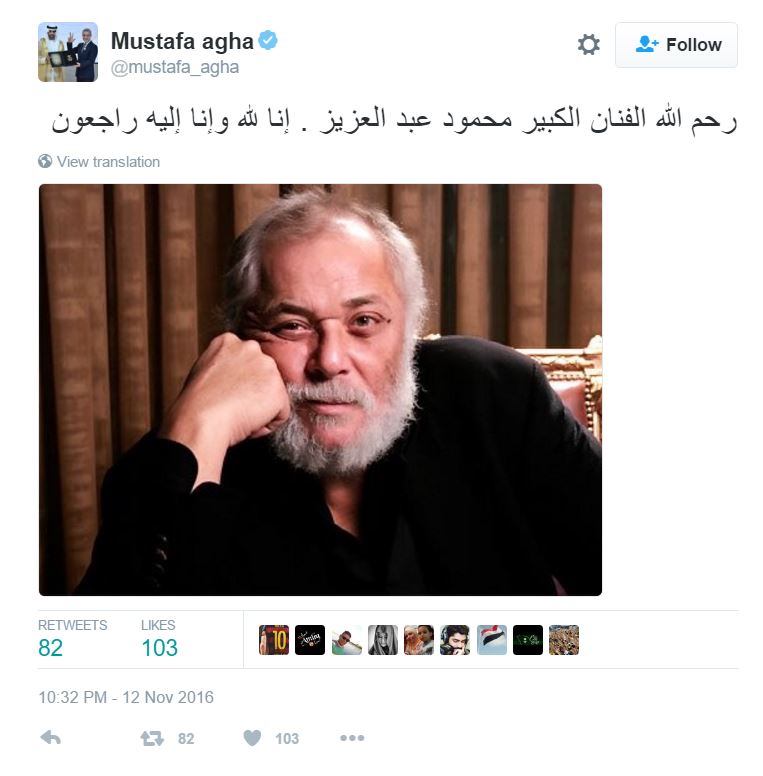Image resolution: width=763 pixels, height=776 pixels.
Task: Open the three-dots more options menu
Action: click(352, 738)
